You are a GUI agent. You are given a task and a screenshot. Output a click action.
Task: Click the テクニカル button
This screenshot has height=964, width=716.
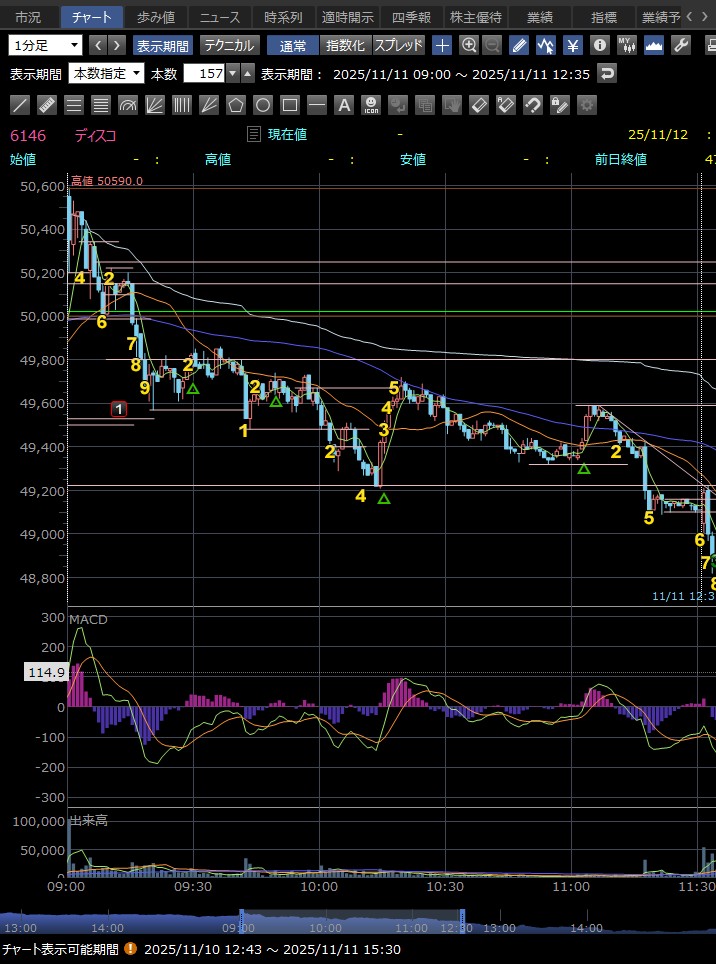(x=230, y=45)
